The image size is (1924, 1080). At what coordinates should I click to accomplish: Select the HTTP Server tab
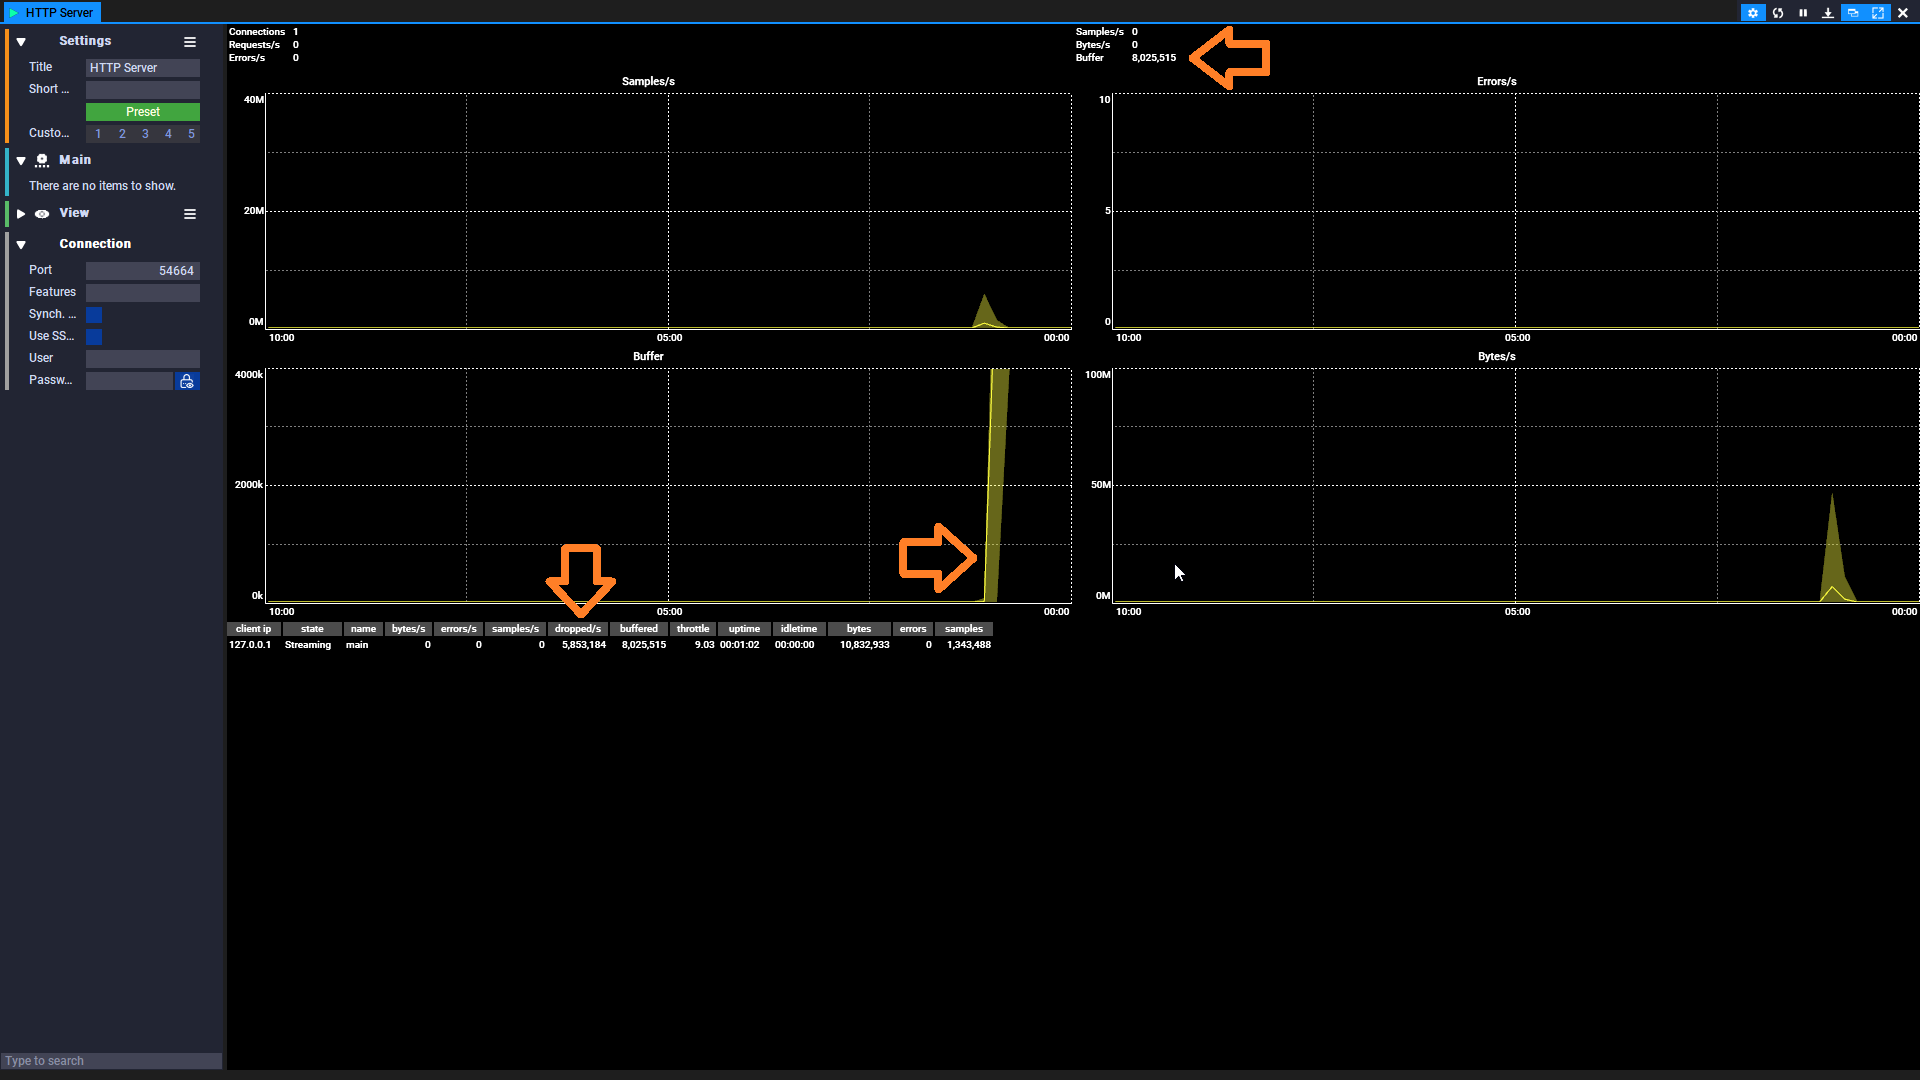click(51, 13)
